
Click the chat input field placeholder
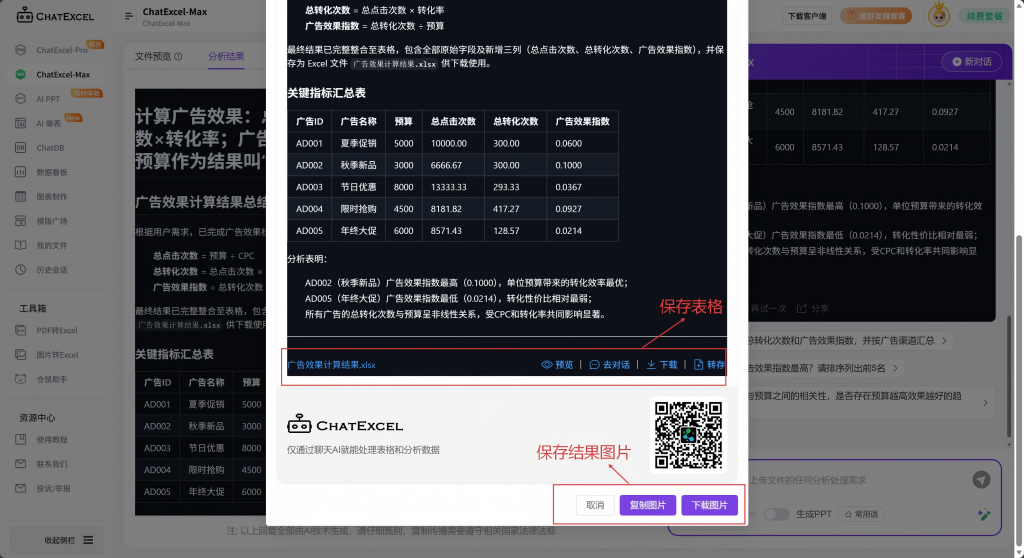click(x=807, y=480)
